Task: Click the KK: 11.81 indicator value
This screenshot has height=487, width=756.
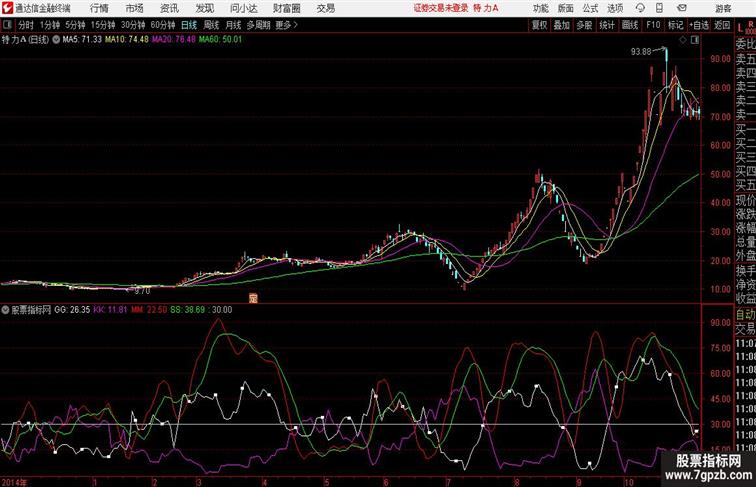Action: click(110, 310)
